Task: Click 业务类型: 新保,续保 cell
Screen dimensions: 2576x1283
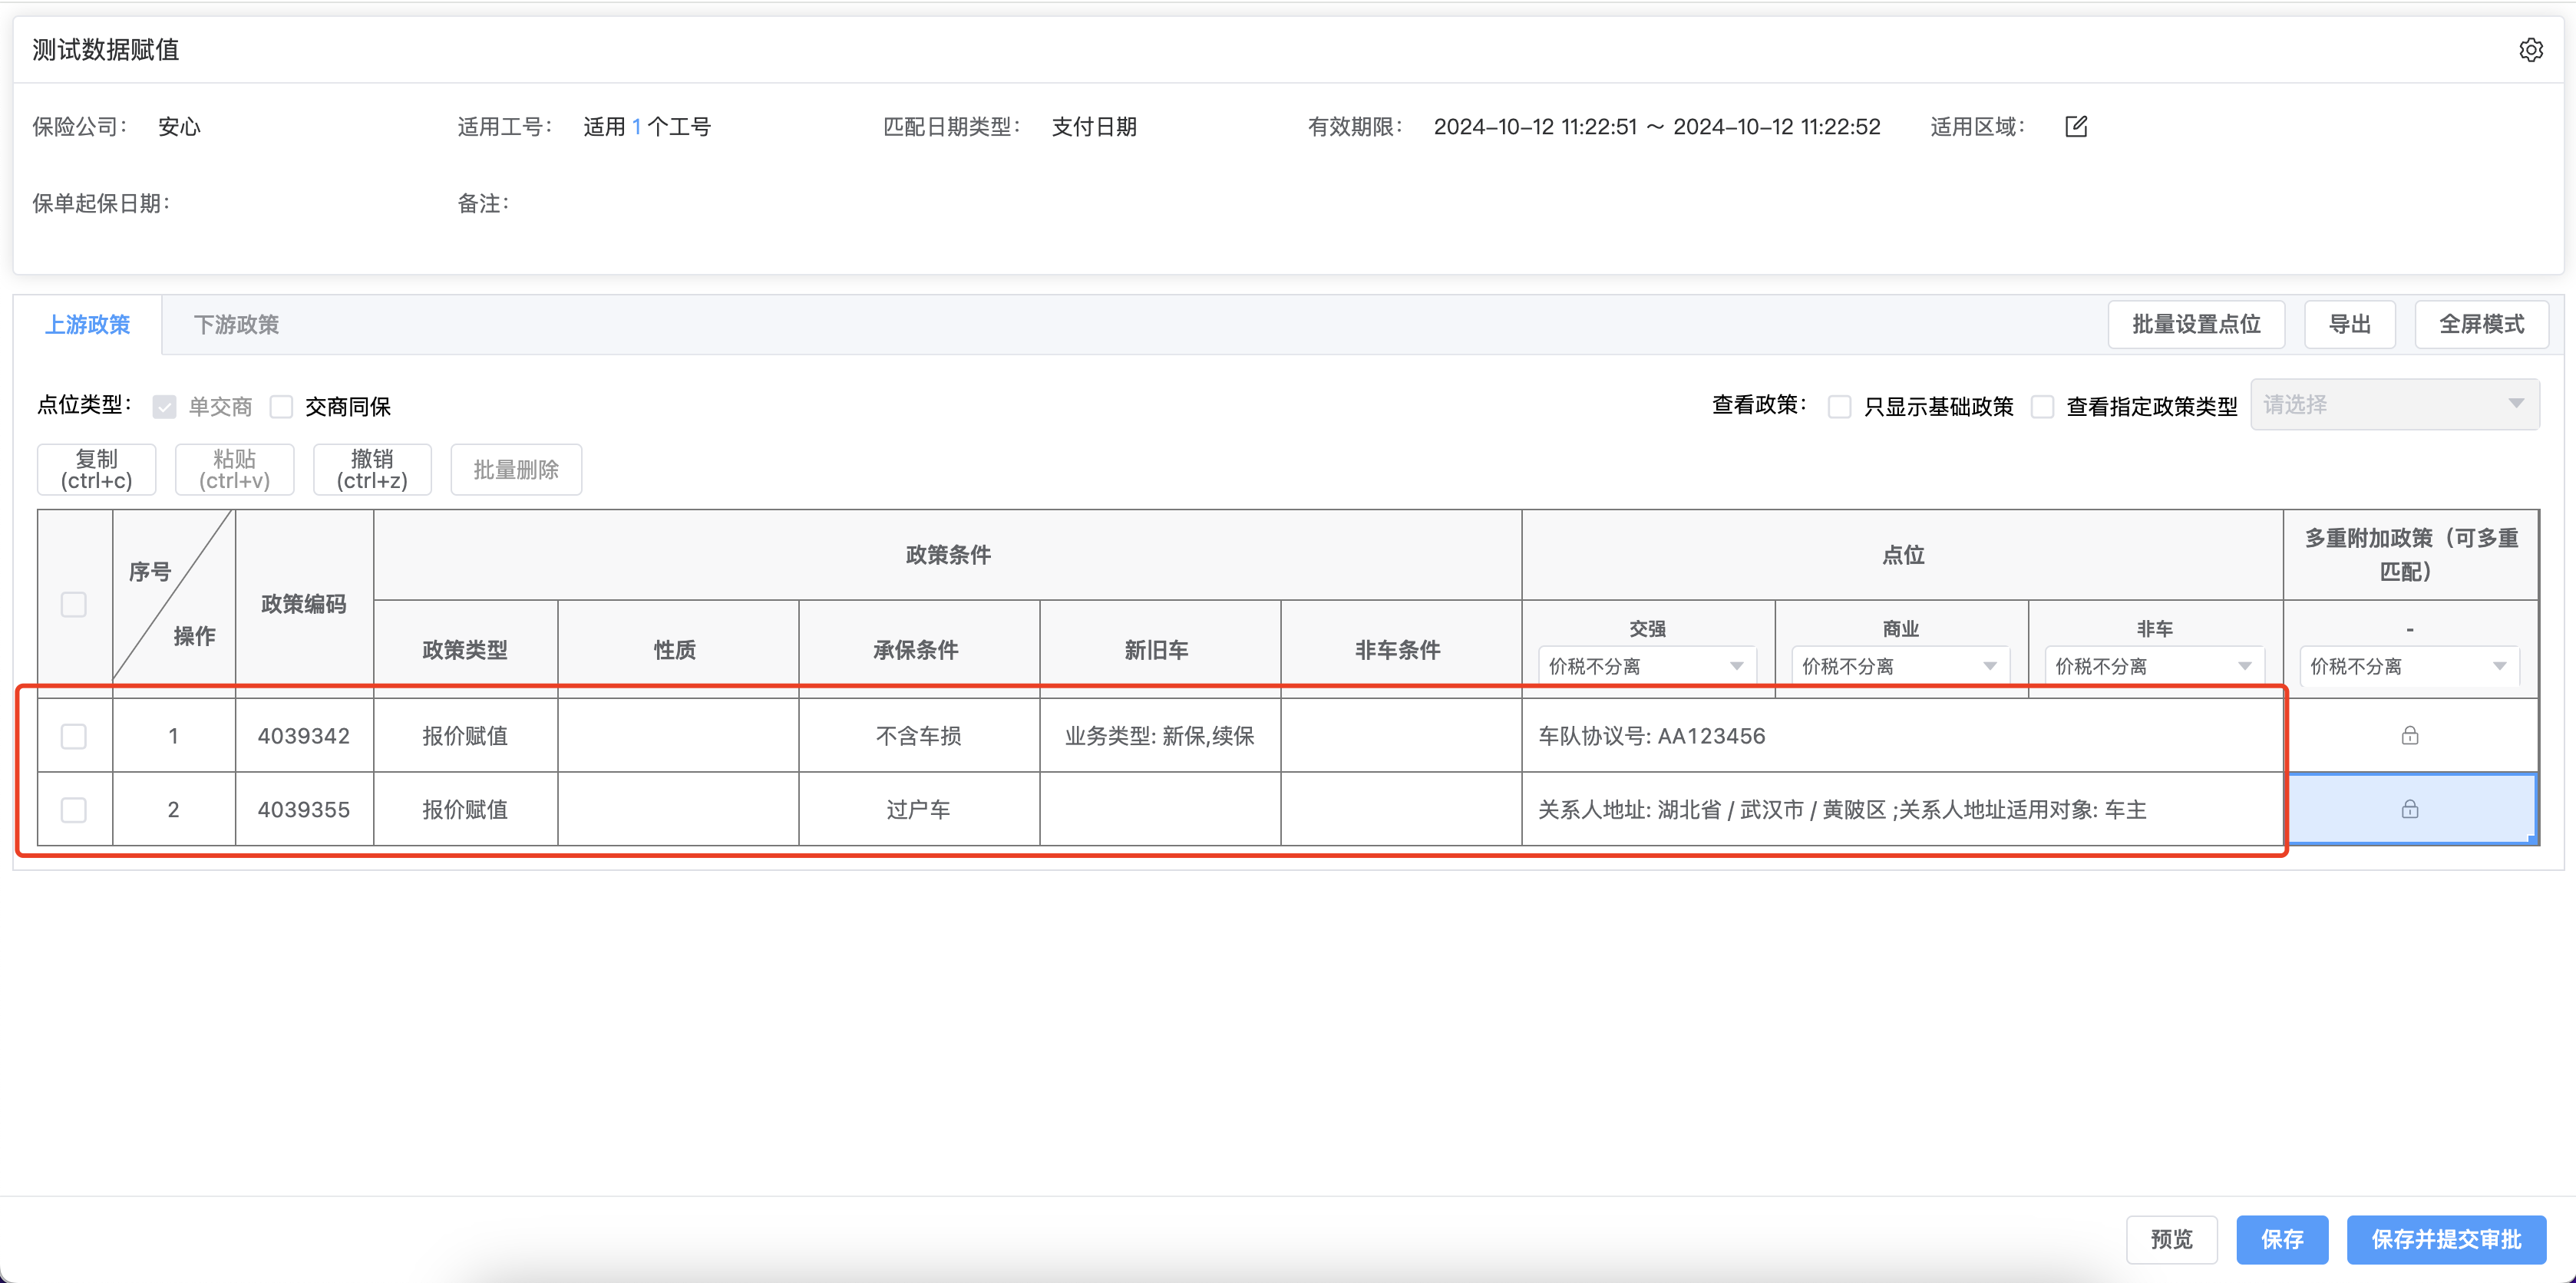Action: click(x=1160, y=736)
